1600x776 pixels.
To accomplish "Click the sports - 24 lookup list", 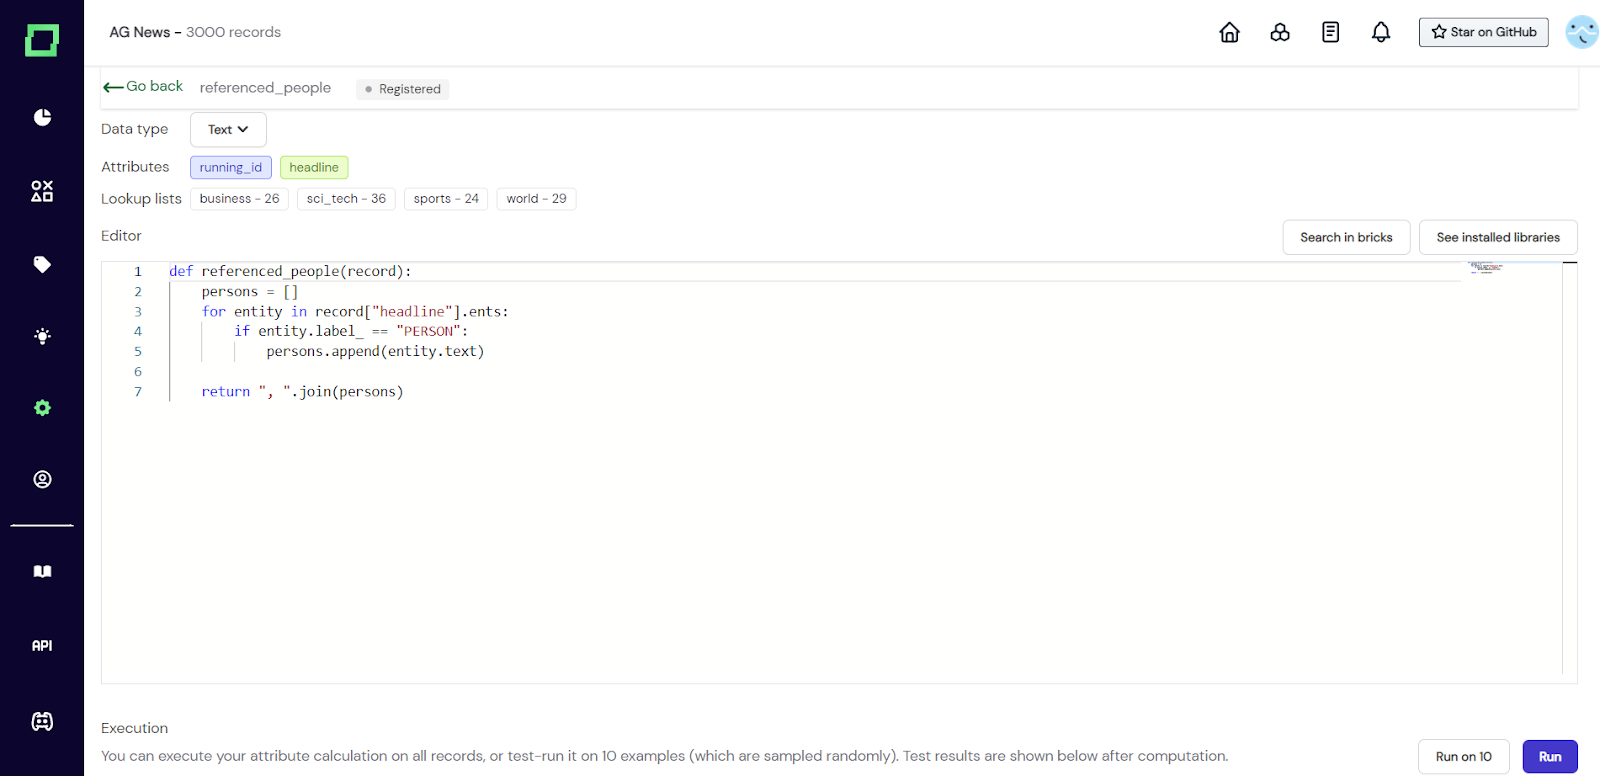I will (x=446, y=199).
